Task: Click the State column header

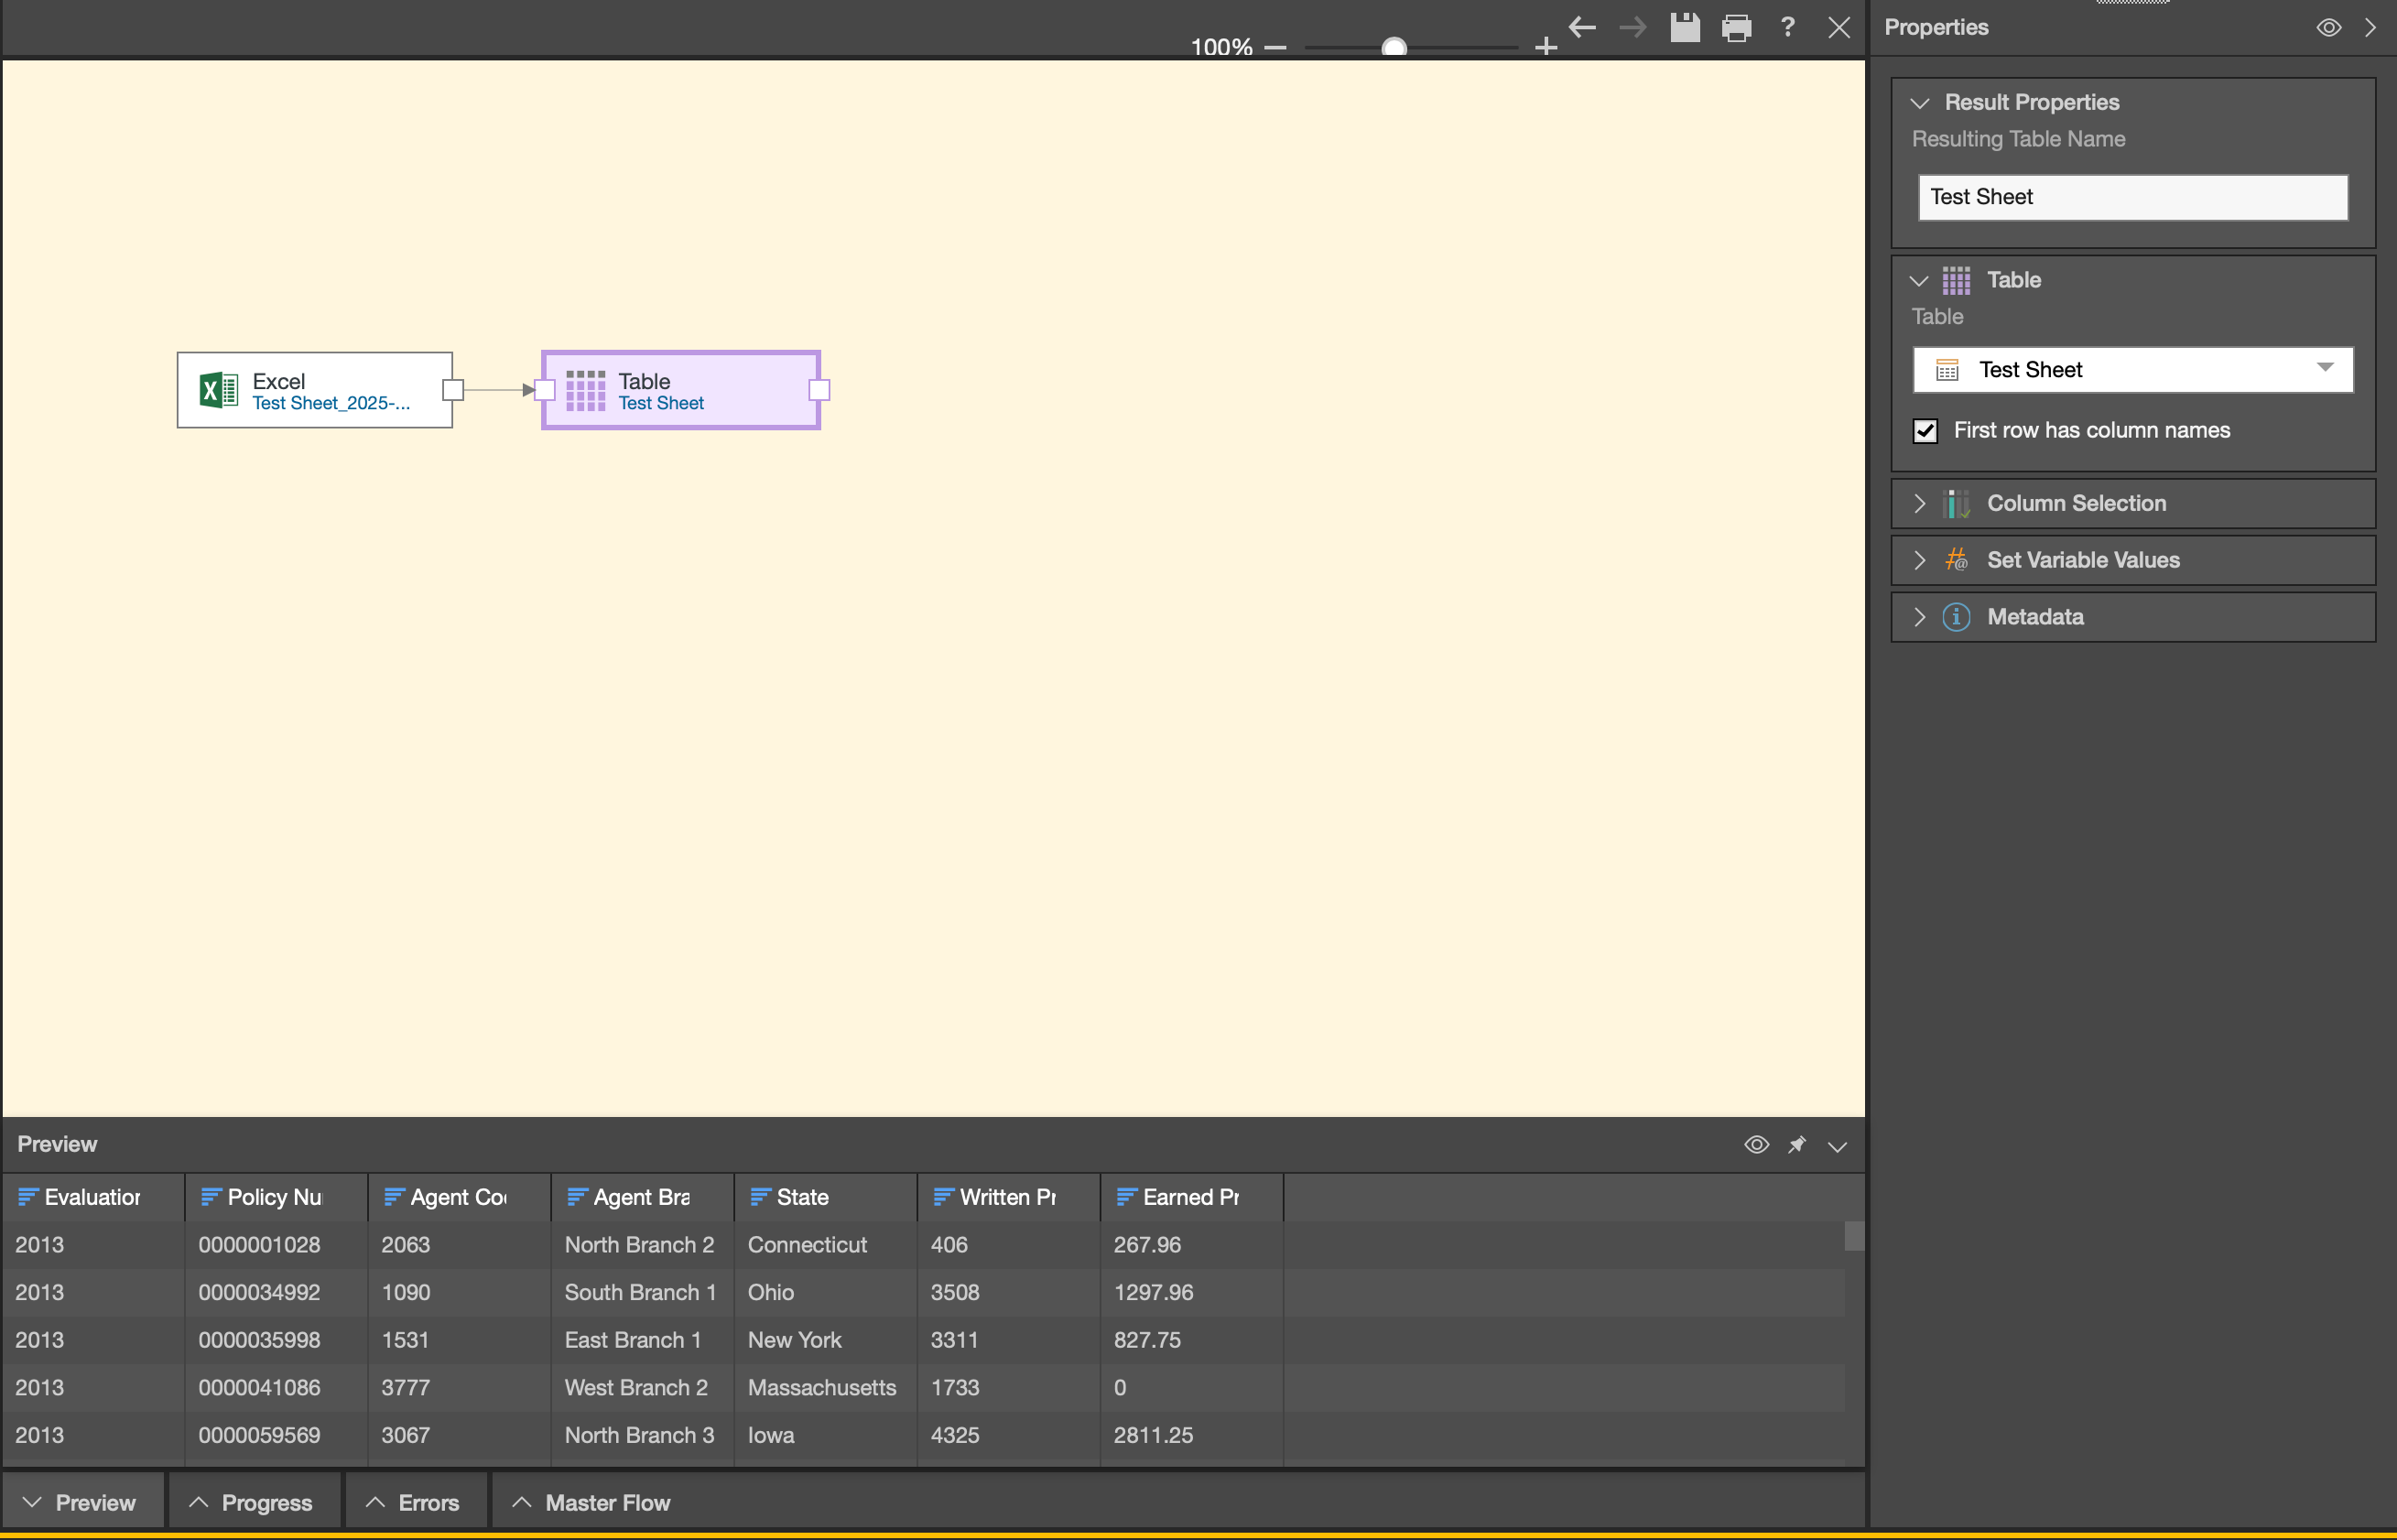Action: (825, 1198)
